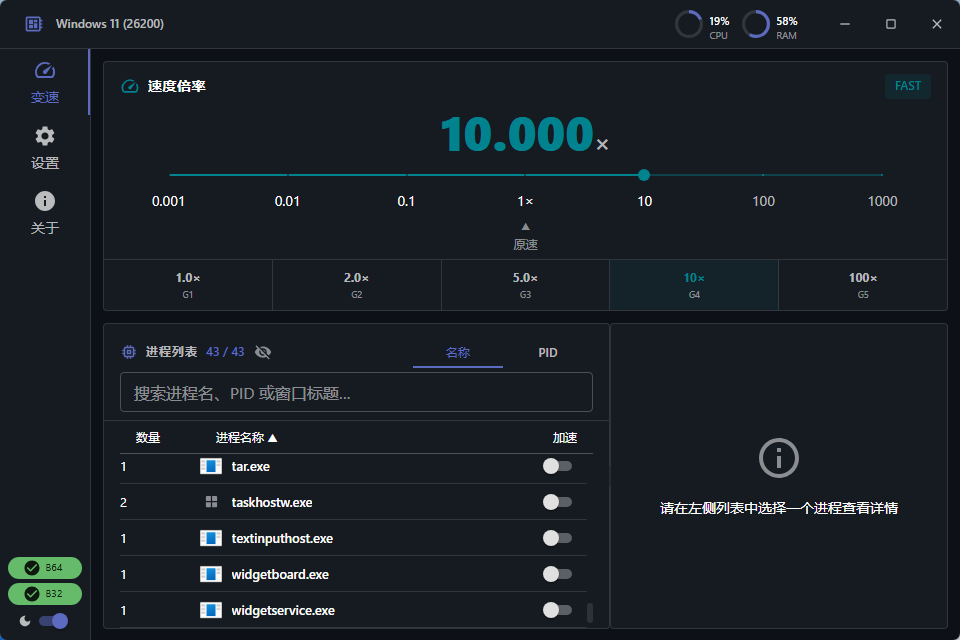
Task: Select the 1.0× G1 preset
Action: tap(188, 285)
